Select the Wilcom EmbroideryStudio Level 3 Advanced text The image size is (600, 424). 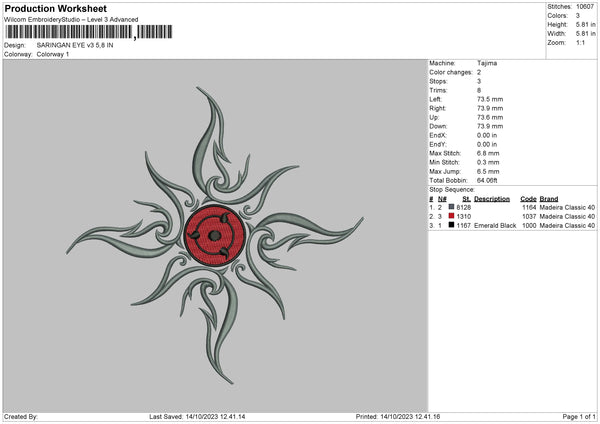[71, 20]
